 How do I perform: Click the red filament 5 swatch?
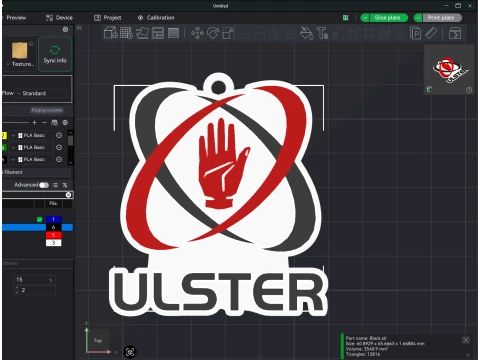coord(54,235)
